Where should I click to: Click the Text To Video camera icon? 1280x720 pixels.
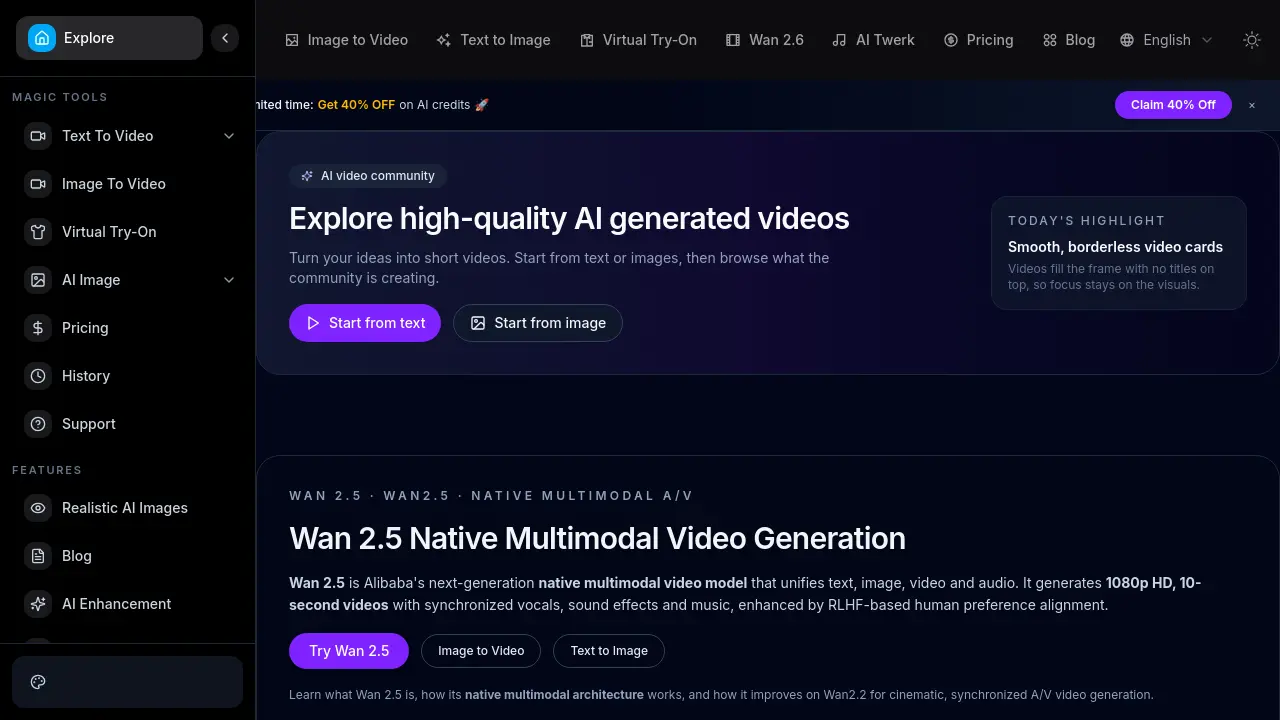[x=38, y=136]
